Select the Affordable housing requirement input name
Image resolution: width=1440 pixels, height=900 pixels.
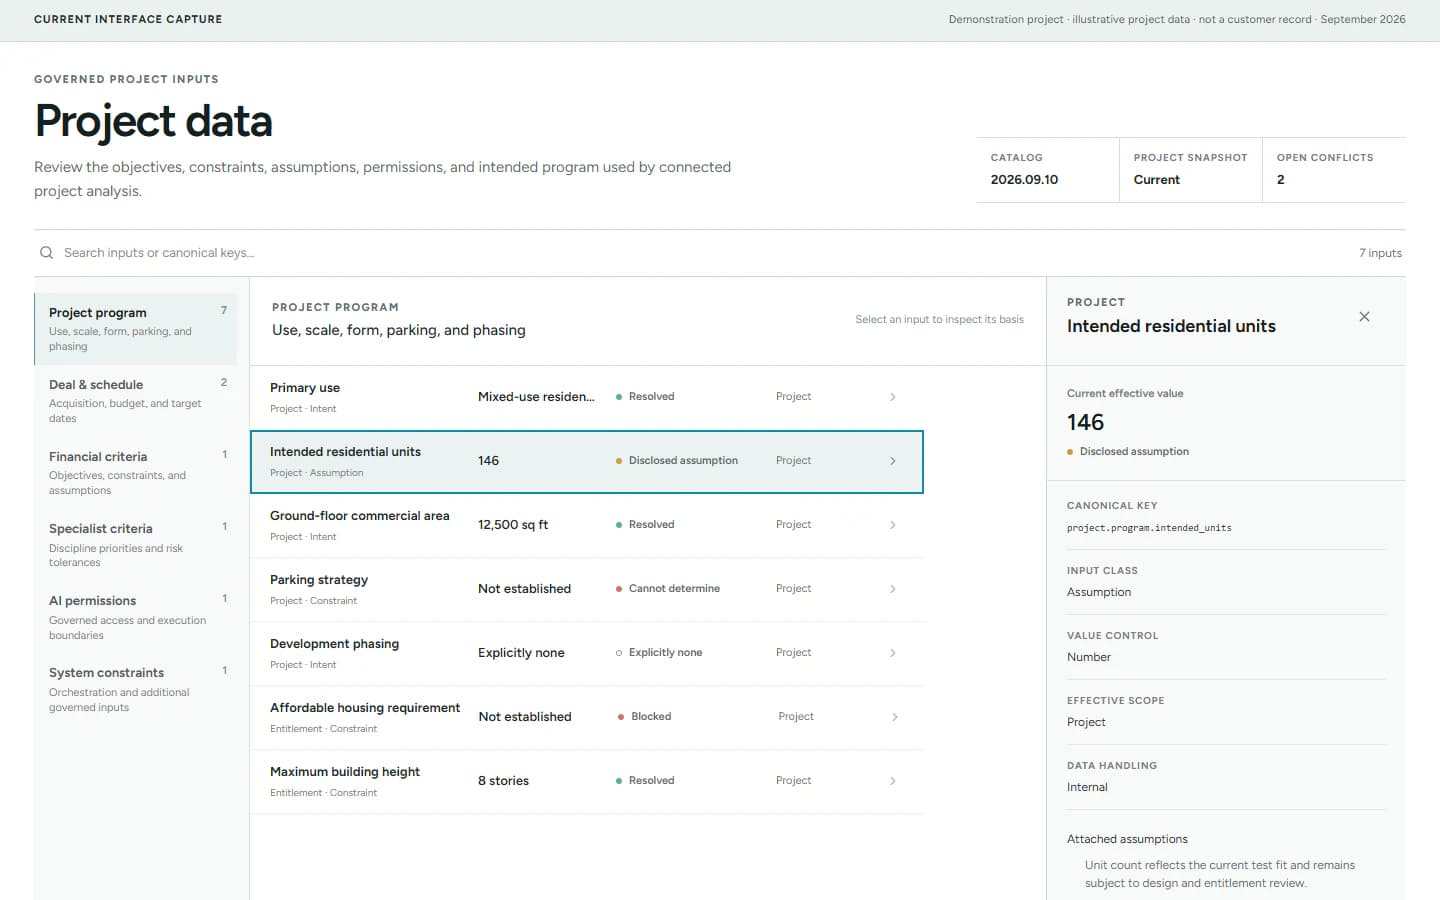(365, 708)
